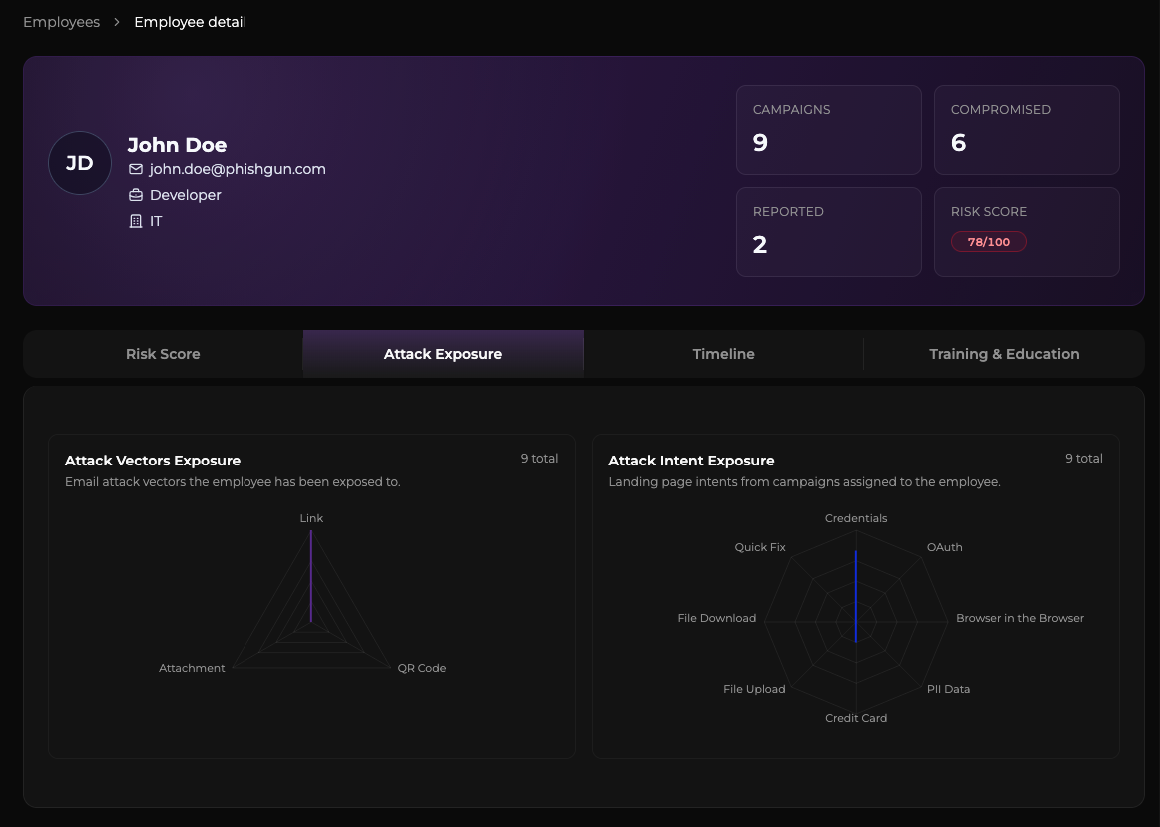Open the Training & Education tab
Viewport: 1160px width, 827px height.
pyautogui.click(x=1004, y=354)
